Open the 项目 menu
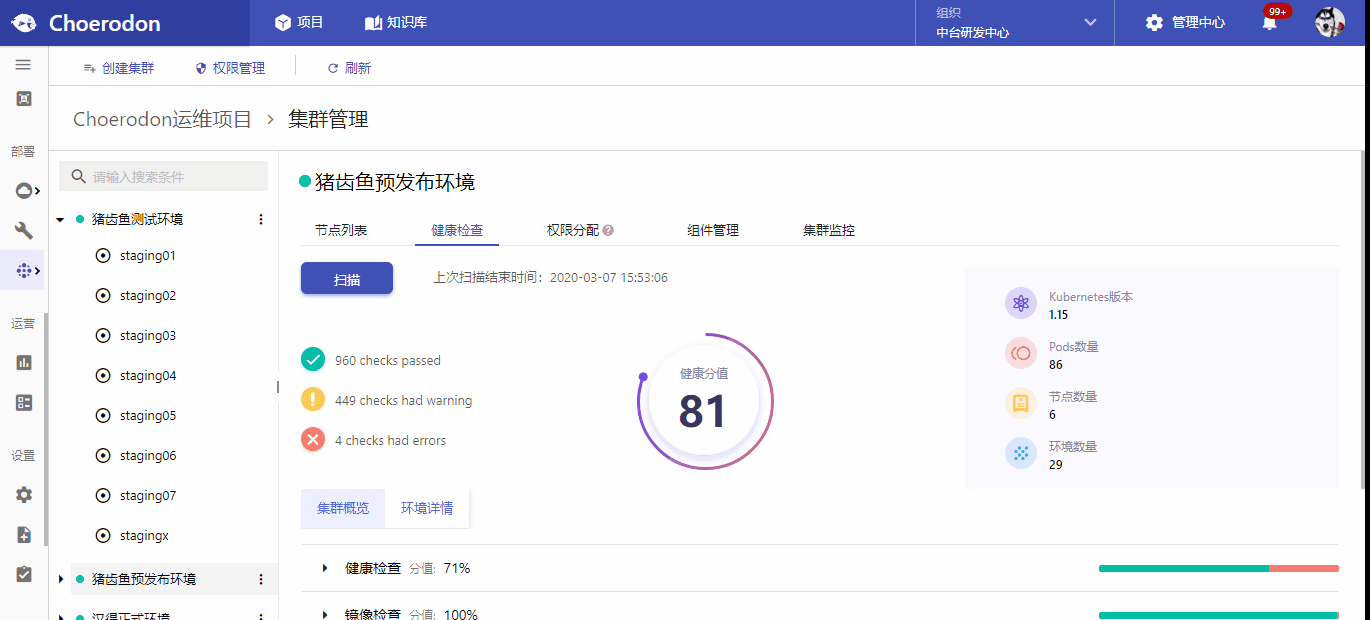Image resolution: width=1370 pixels, height=620 pixels. [299, 22]
